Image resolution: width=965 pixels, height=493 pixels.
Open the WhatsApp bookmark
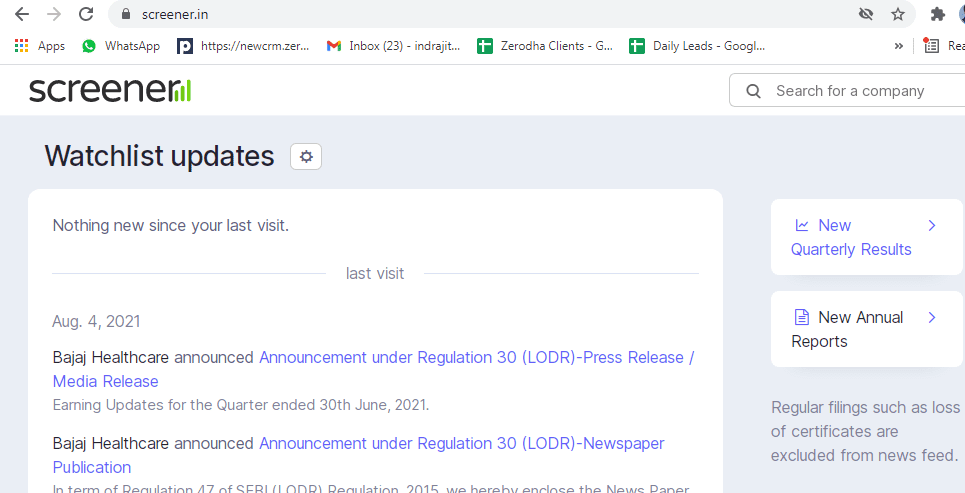tap(121, 46)
